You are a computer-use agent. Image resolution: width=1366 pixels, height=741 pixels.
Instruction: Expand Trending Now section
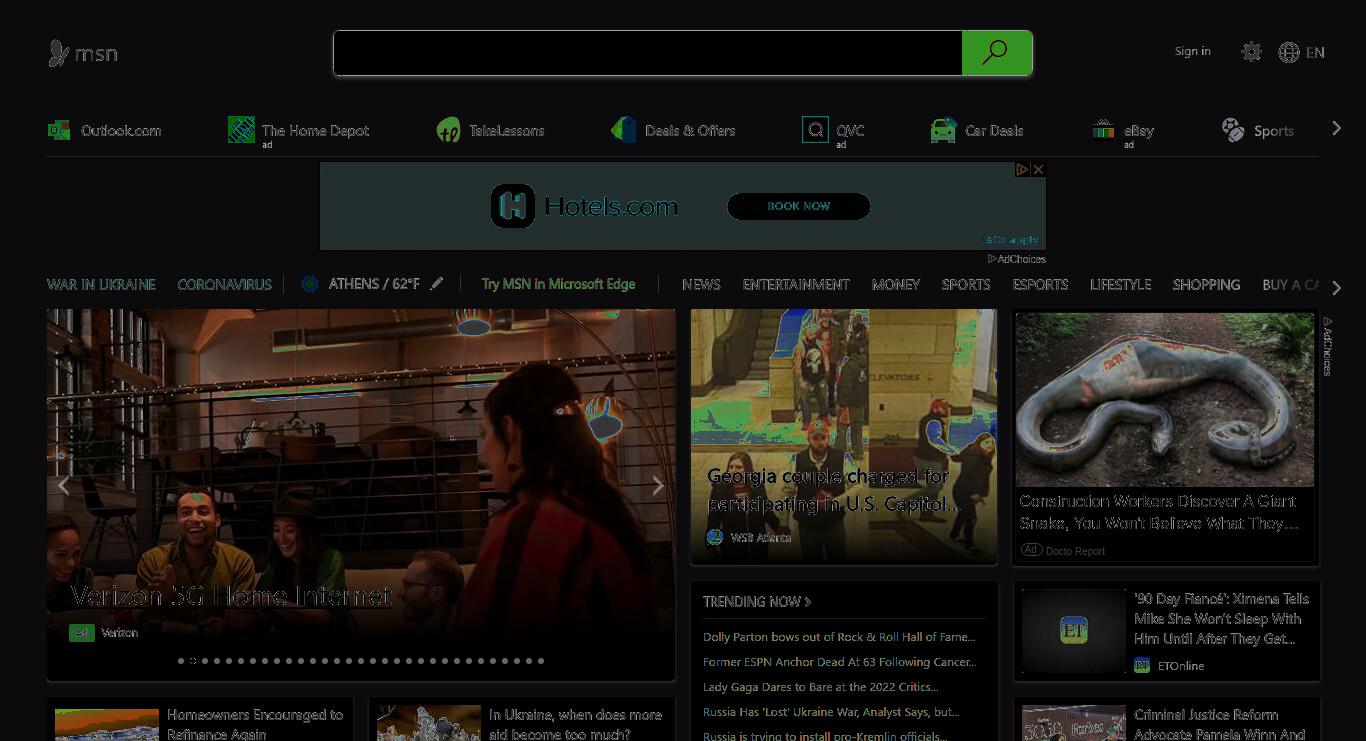757,602
